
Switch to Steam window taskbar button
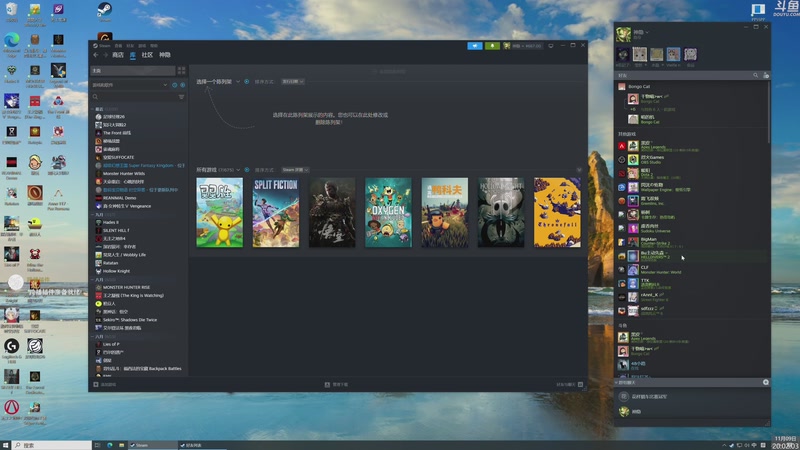coord(152,445)
